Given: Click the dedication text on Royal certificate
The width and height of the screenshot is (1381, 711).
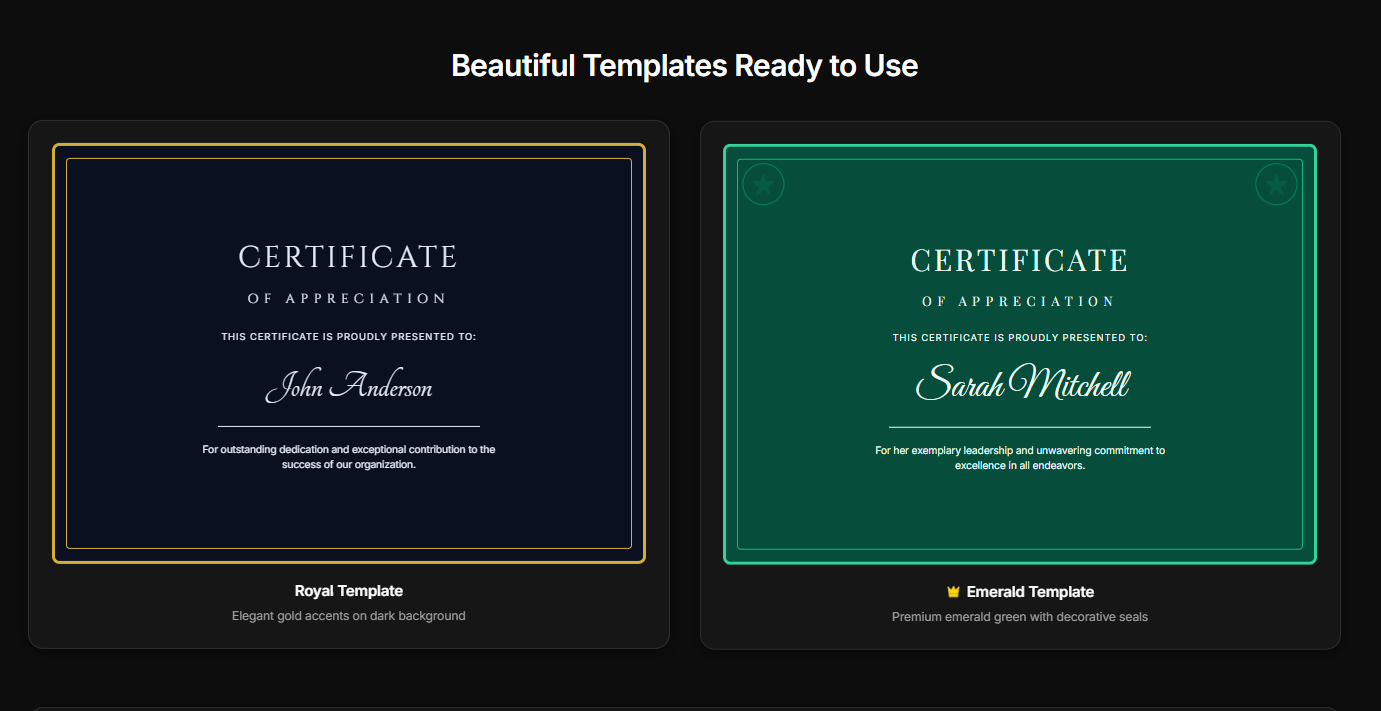Looking at the screenshot, I should click(x=348, y=456).
